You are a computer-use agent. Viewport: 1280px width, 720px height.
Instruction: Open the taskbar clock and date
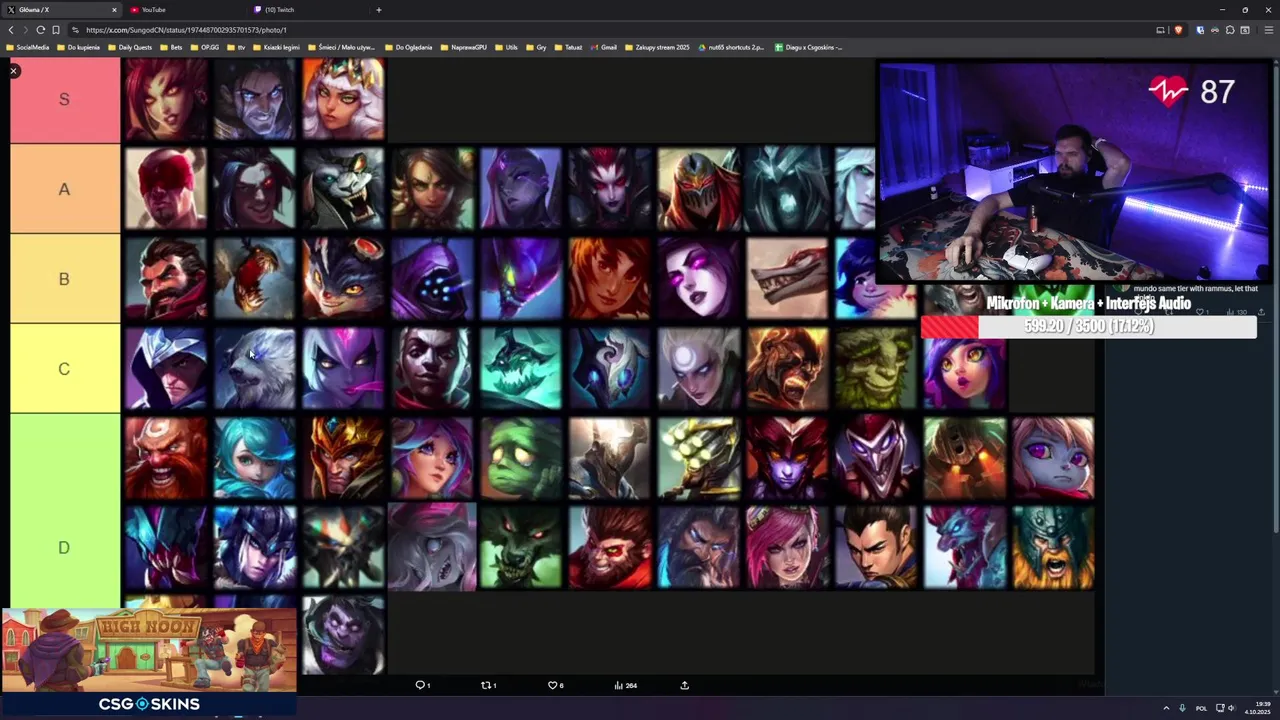1258,708
